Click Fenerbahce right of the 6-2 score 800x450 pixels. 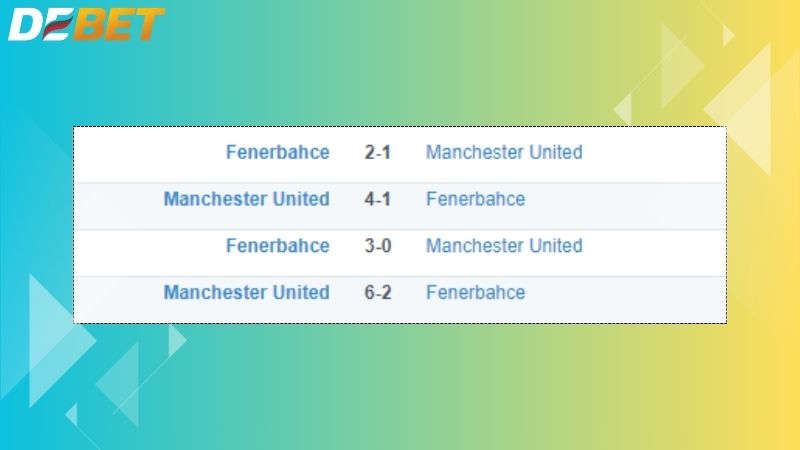click(475, 293)
